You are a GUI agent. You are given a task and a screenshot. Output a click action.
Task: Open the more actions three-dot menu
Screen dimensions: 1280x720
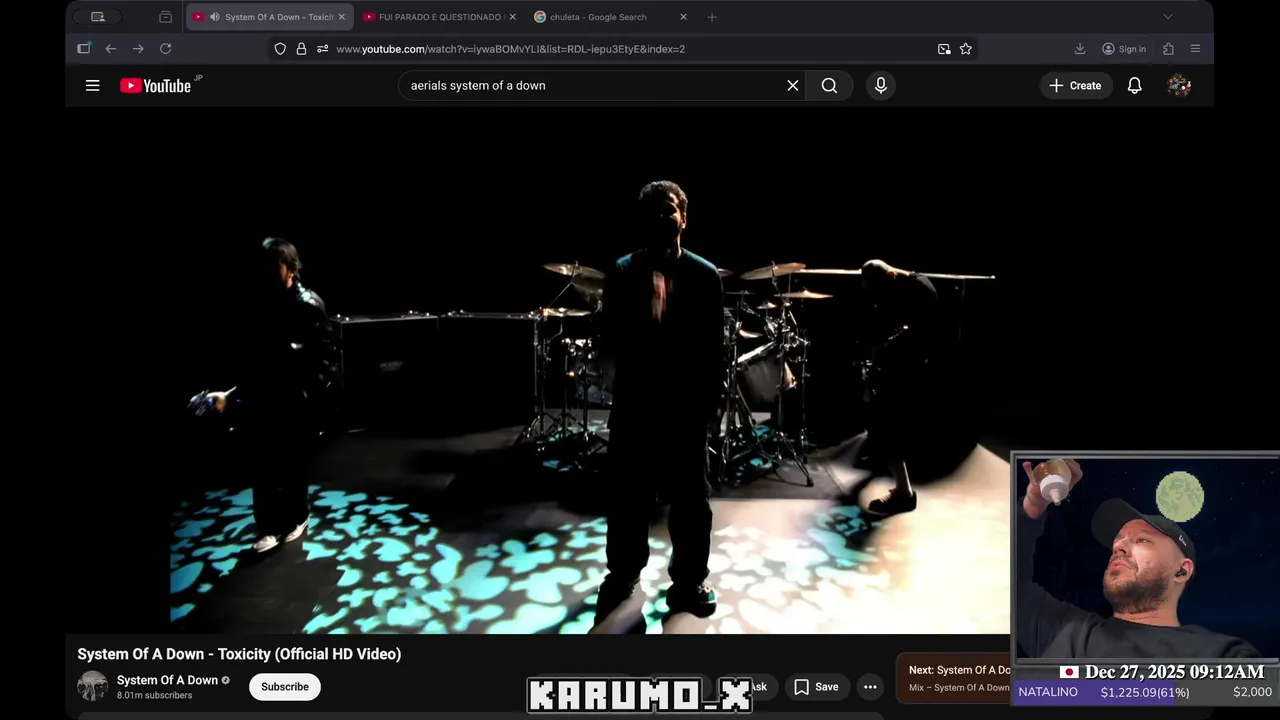[x=870, y=687]
